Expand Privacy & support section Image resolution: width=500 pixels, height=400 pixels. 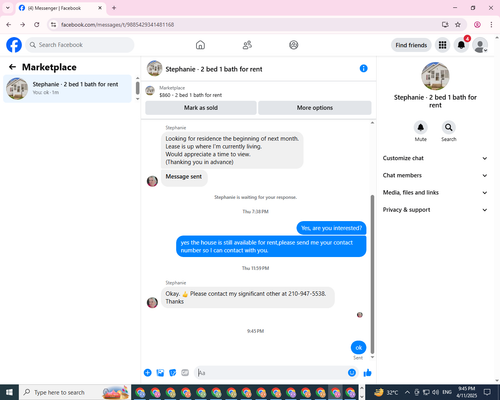[435, 210]
